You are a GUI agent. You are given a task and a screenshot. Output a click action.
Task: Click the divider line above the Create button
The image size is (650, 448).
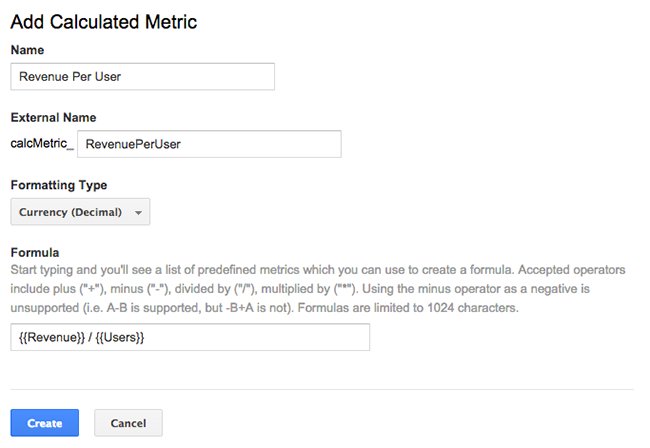pos(322,389)
